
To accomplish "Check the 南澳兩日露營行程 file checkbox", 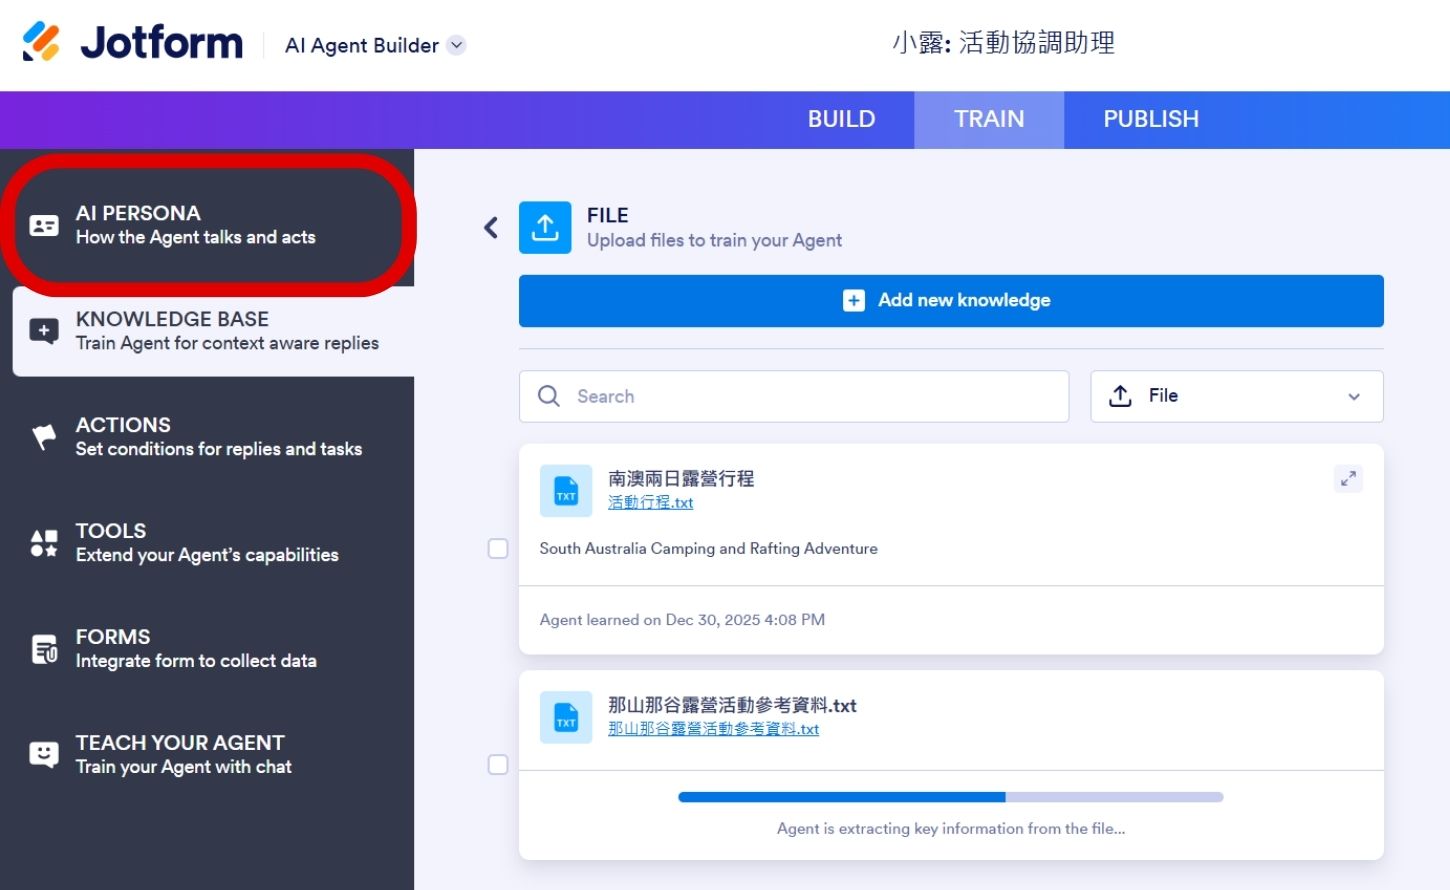I will coord(497,548).
